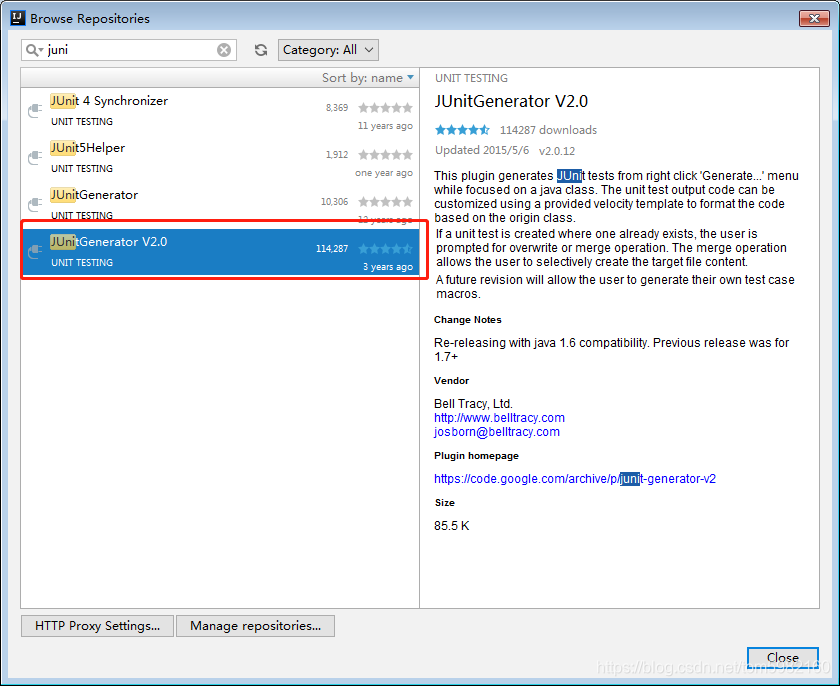Click window close X in title bar

pos(814,18)
